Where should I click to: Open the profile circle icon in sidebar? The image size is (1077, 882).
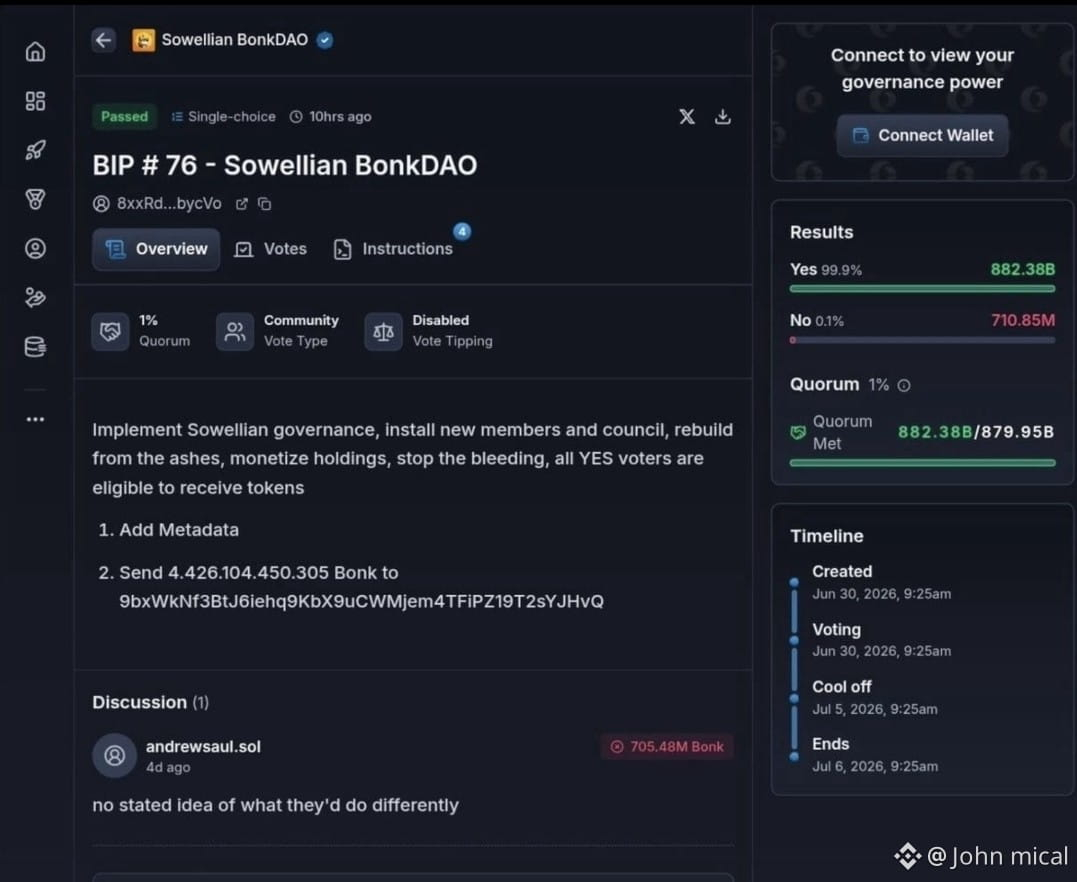pos(35,248)
